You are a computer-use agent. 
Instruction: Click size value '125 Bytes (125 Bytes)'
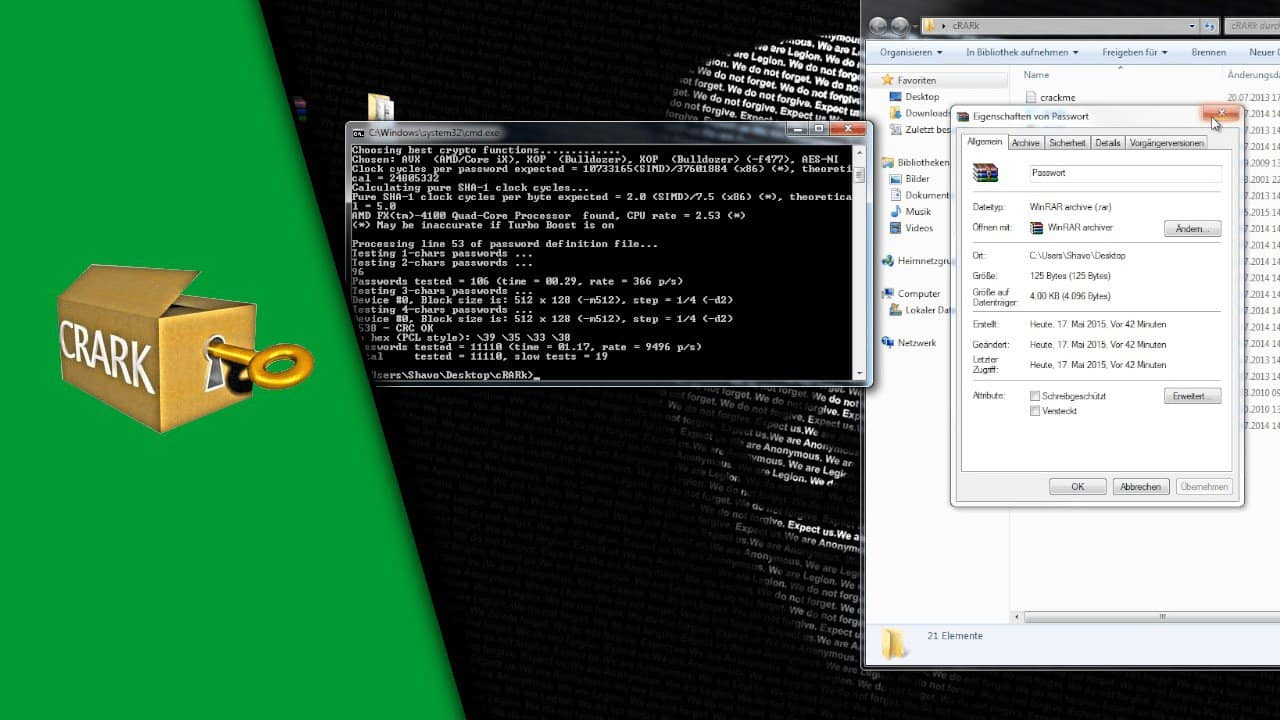click(x=1069, y=276)
